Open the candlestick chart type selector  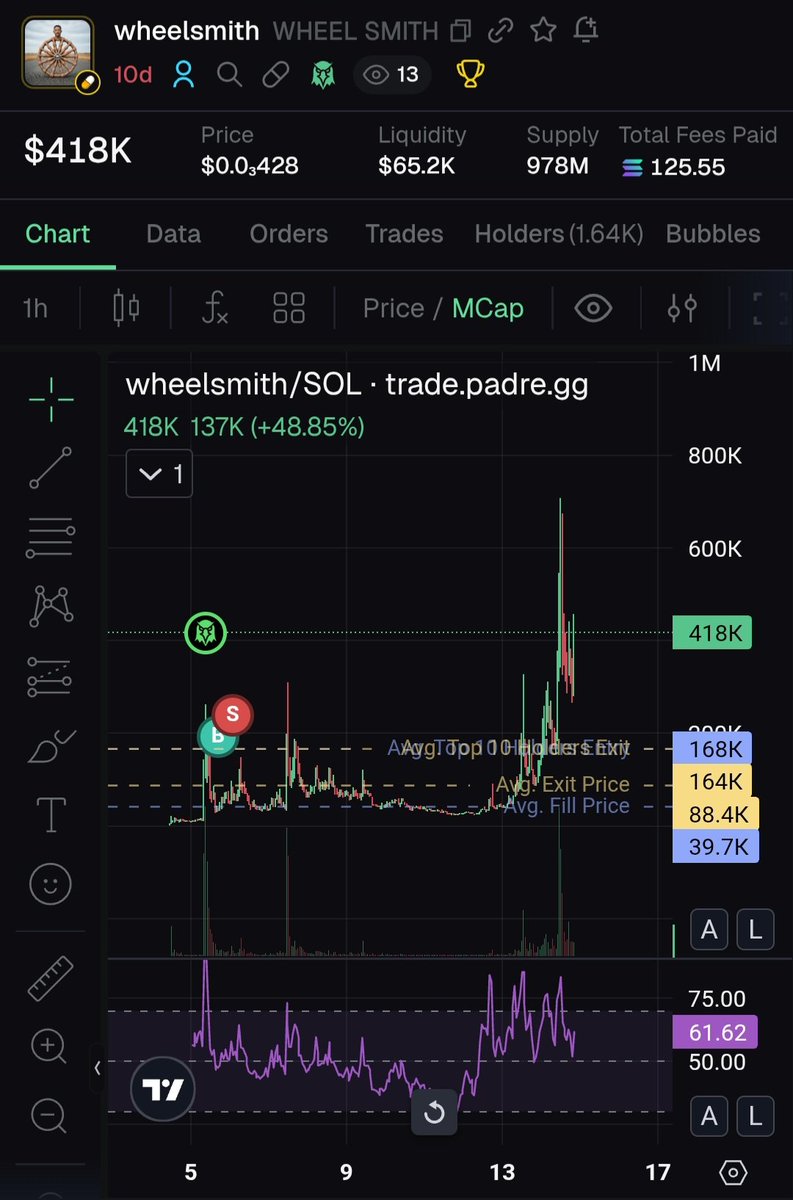(x=127, y=307)
